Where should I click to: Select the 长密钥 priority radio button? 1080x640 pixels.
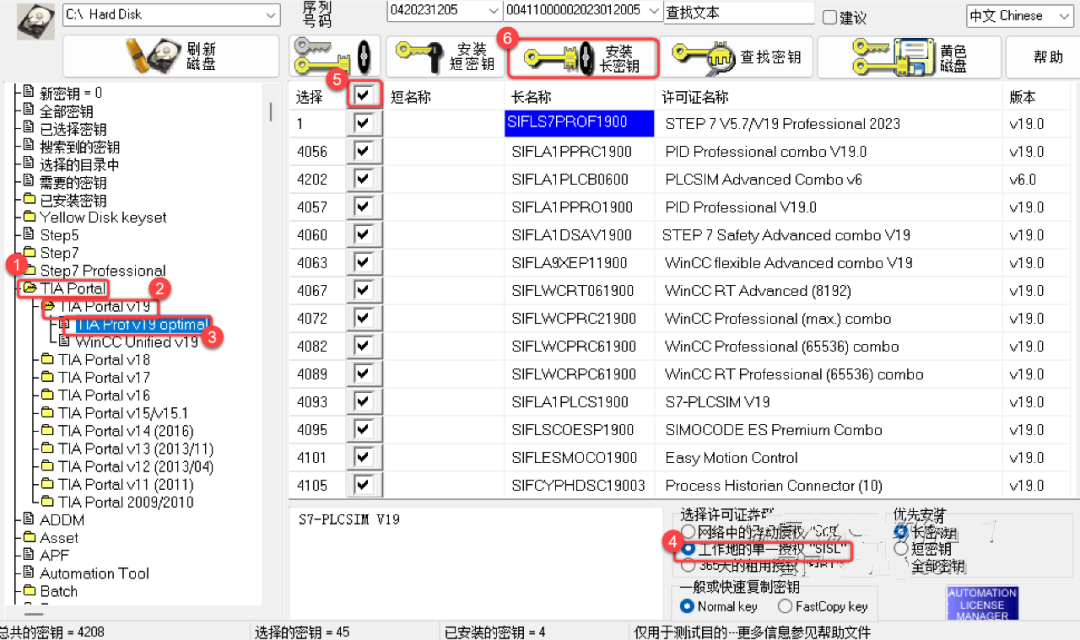901,532
